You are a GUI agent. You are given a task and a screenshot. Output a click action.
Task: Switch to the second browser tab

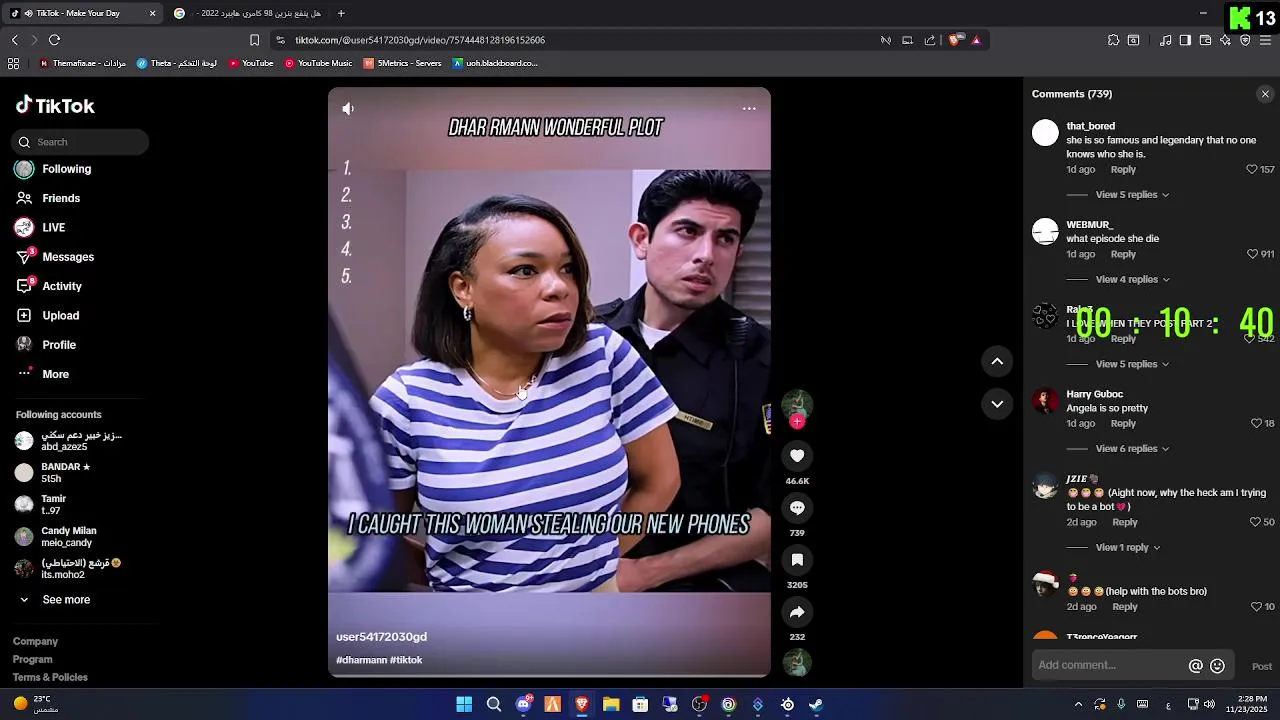pos(248,13)
